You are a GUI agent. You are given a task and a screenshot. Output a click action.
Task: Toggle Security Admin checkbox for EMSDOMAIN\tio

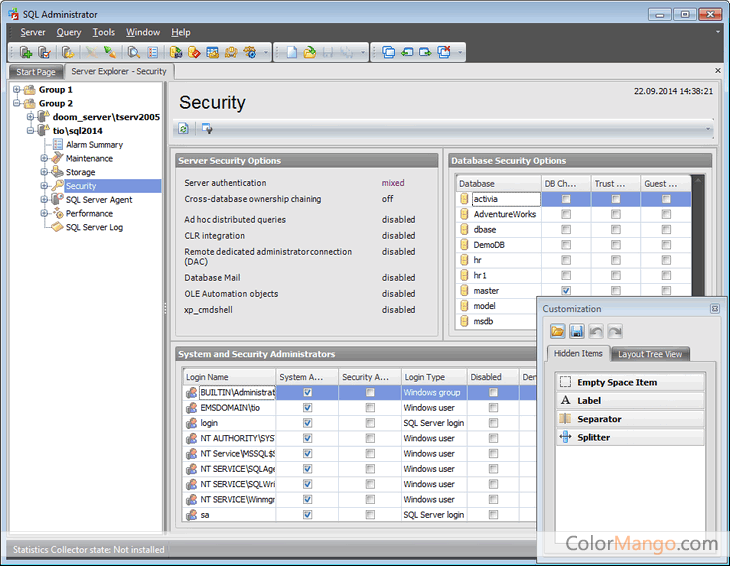[370, 408]
